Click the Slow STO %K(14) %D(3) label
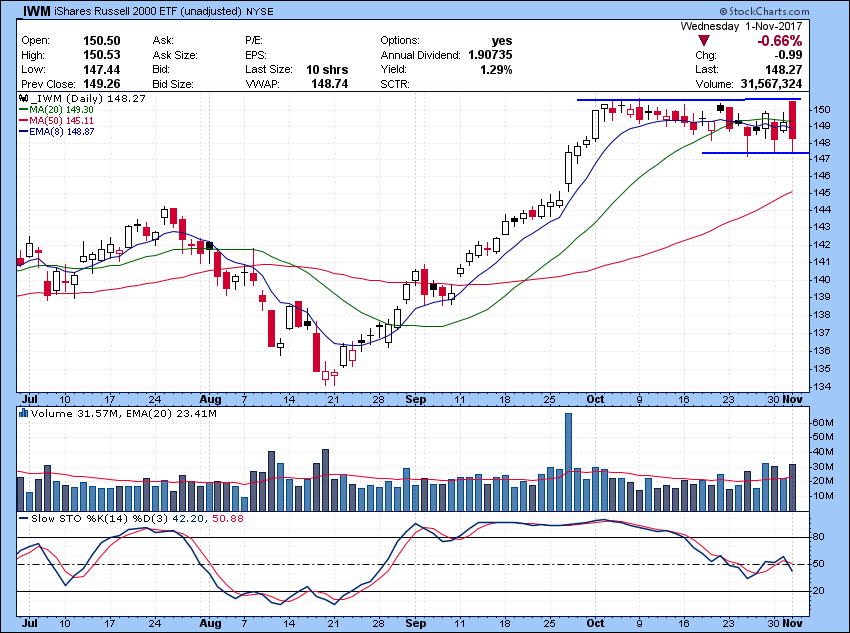Screen dimensions: 850x633 100,519
